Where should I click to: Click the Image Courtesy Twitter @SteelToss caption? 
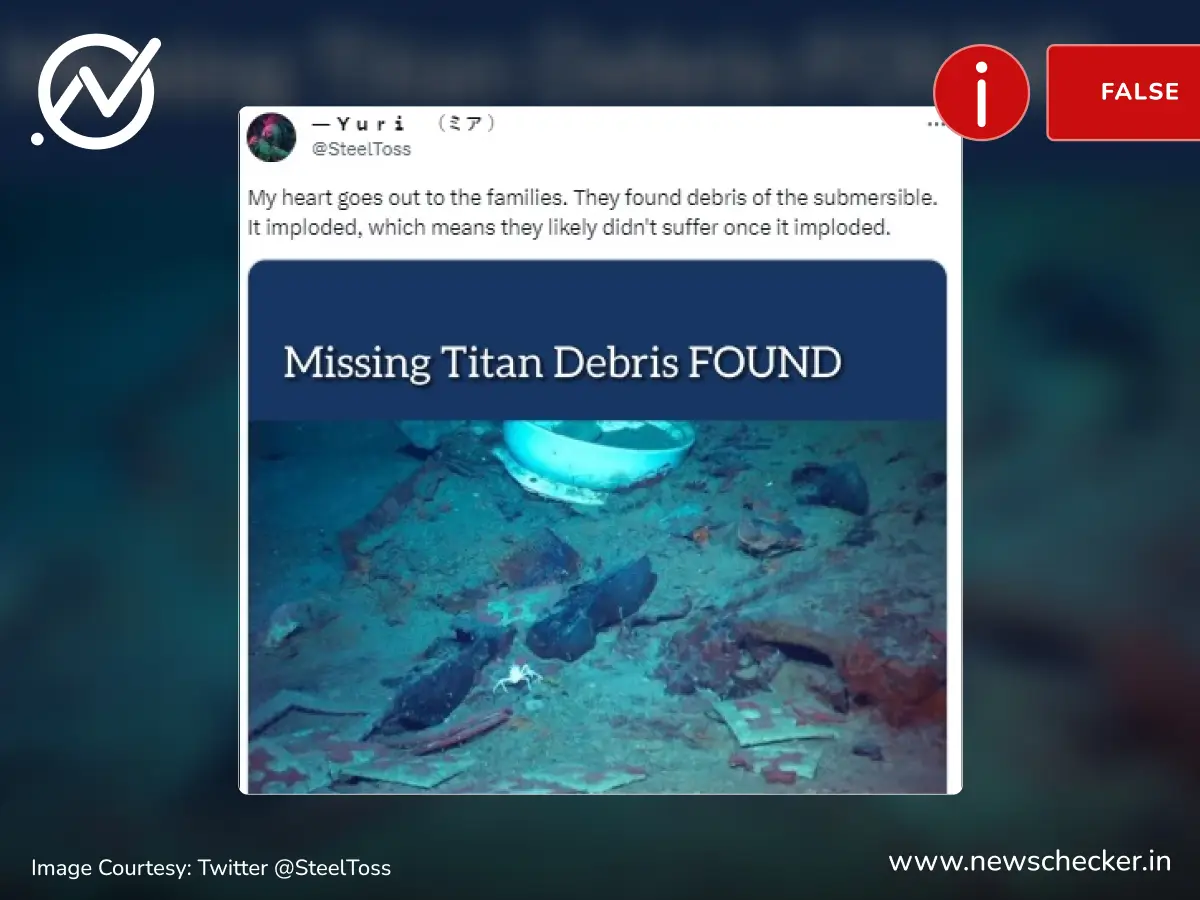click(211, 867)
